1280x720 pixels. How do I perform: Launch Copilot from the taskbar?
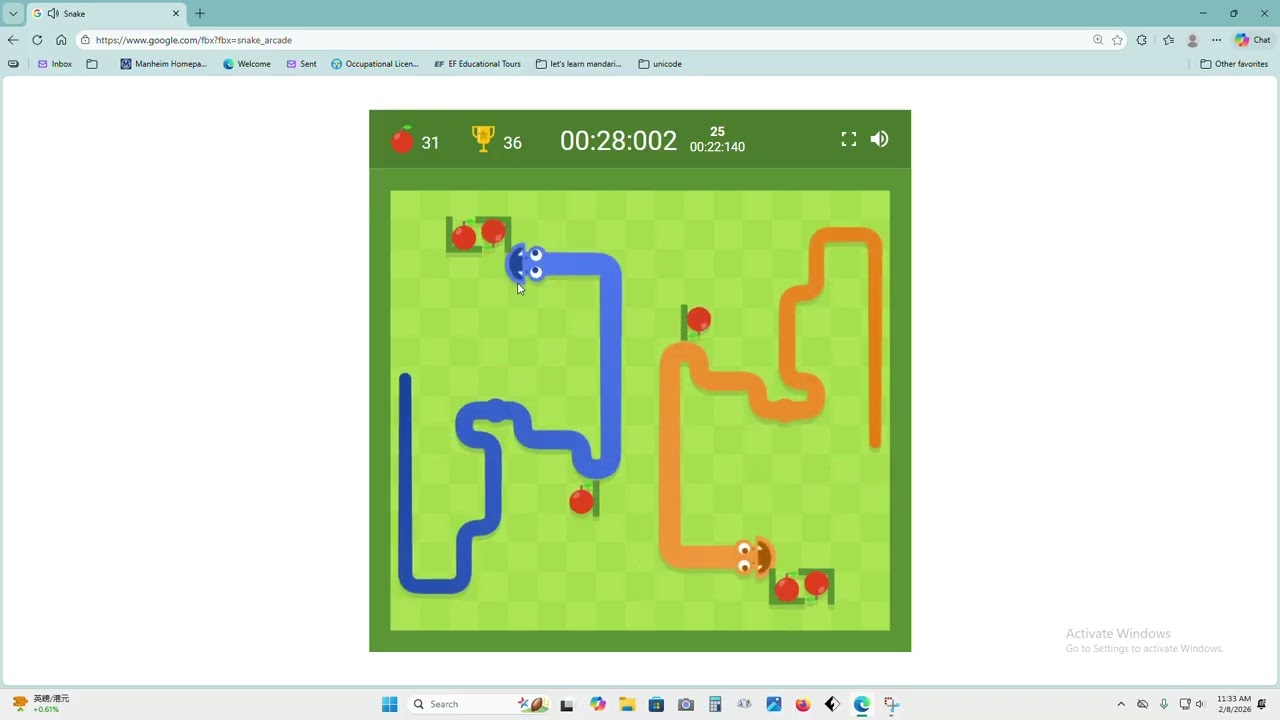click(x=598, y=704)
